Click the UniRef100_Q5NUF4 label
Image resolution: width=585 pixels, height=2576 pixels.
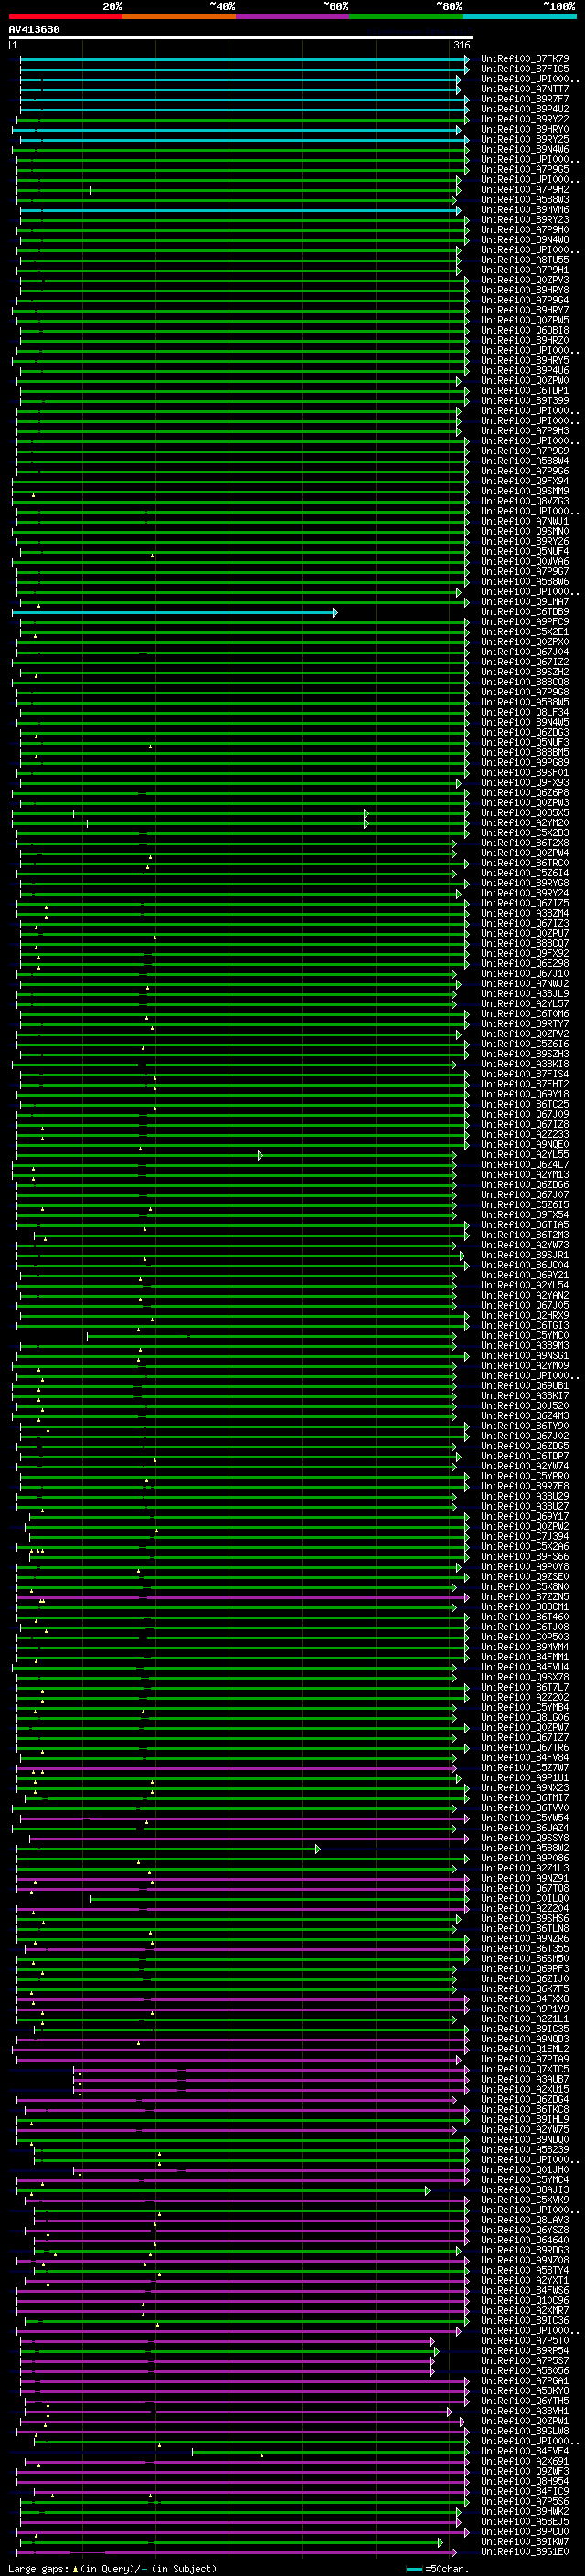tap(525, 552)
